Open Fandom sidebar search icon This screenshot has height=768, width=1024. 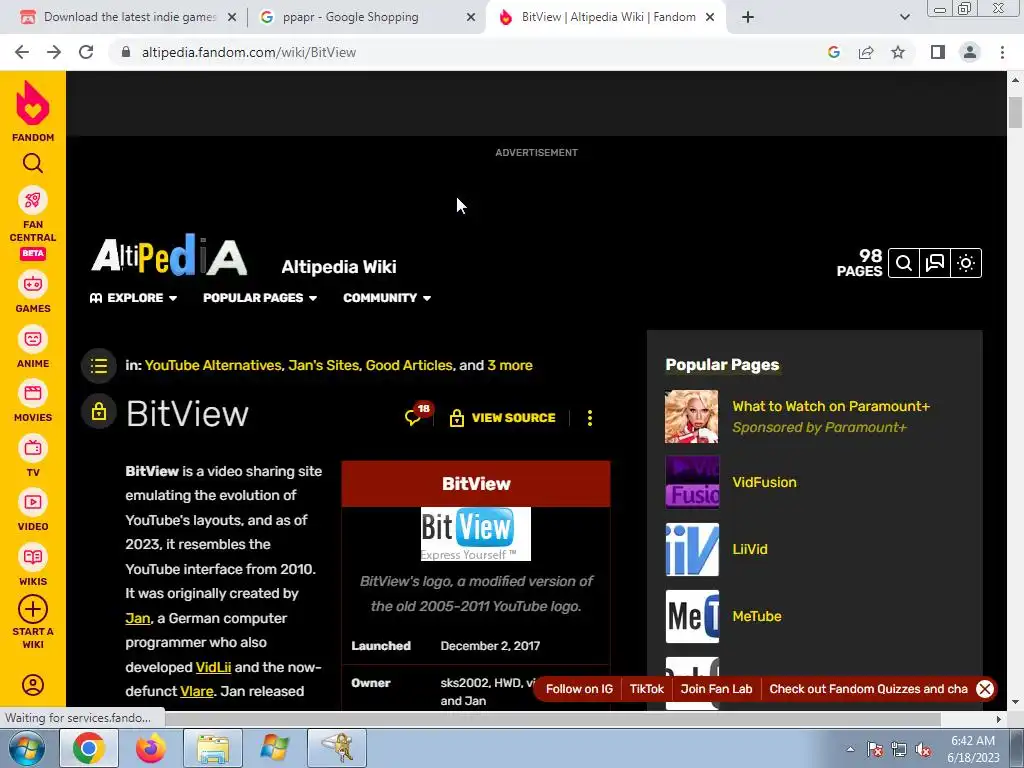point(33,163)
